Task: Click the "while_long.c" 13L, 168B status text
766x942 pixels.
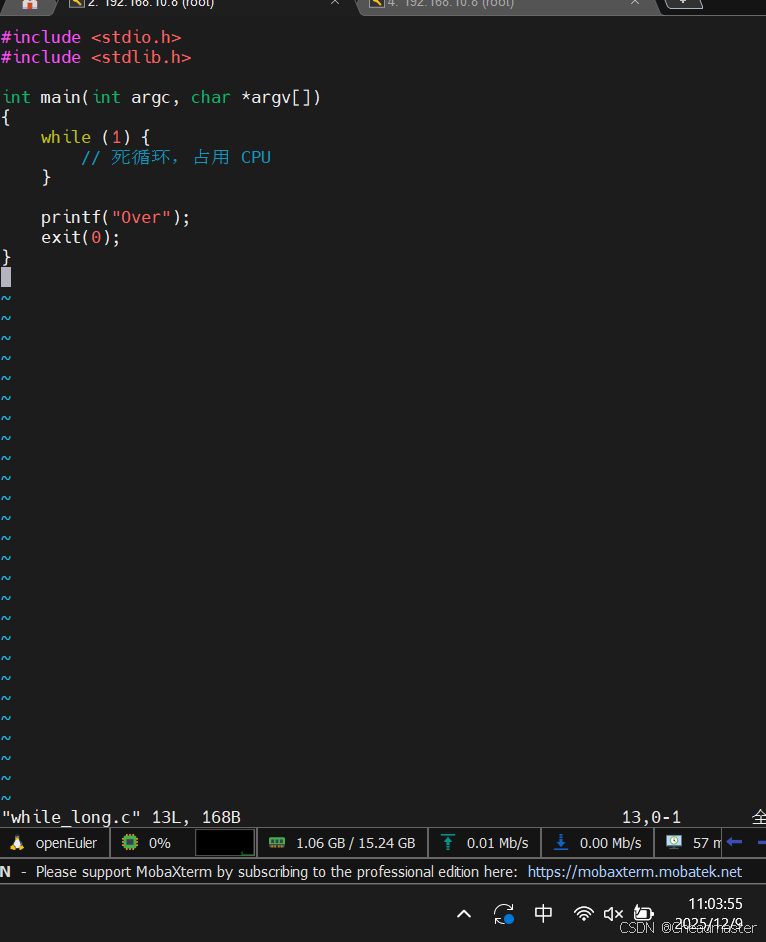Action: point(121,817)
